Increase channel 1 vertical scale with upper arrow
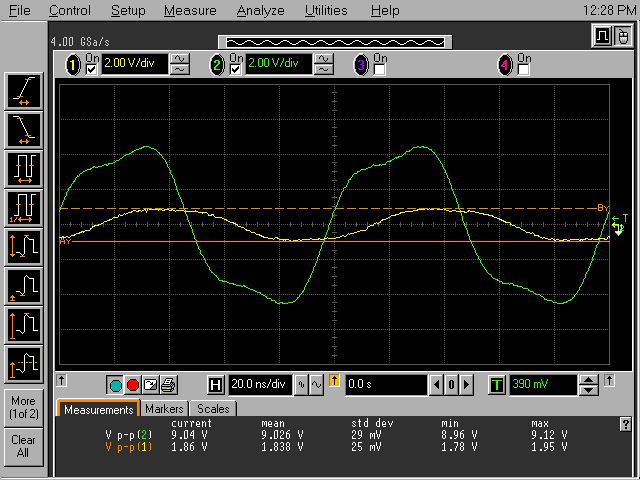Screen dimensions: 640x480 tap(179, 59)
